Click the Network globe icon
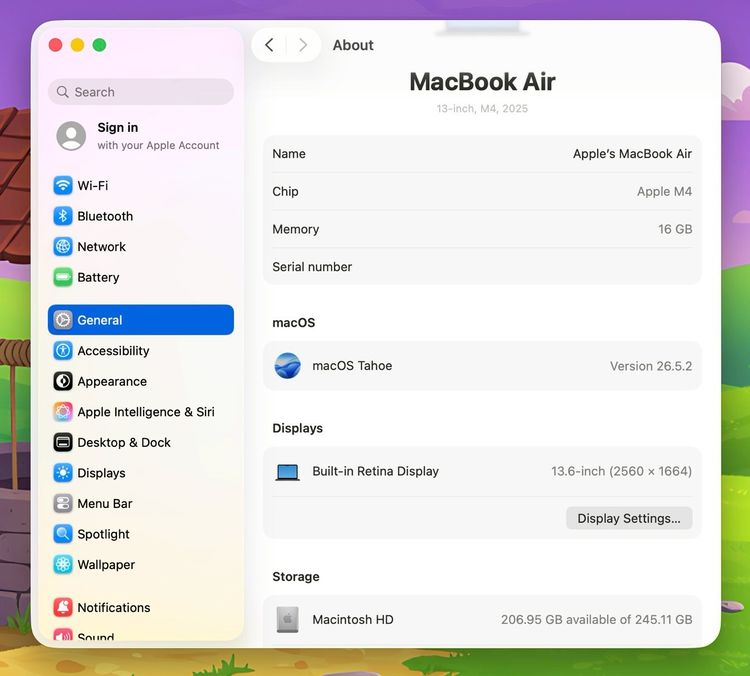The image size is (750, 676). (63, 247)
